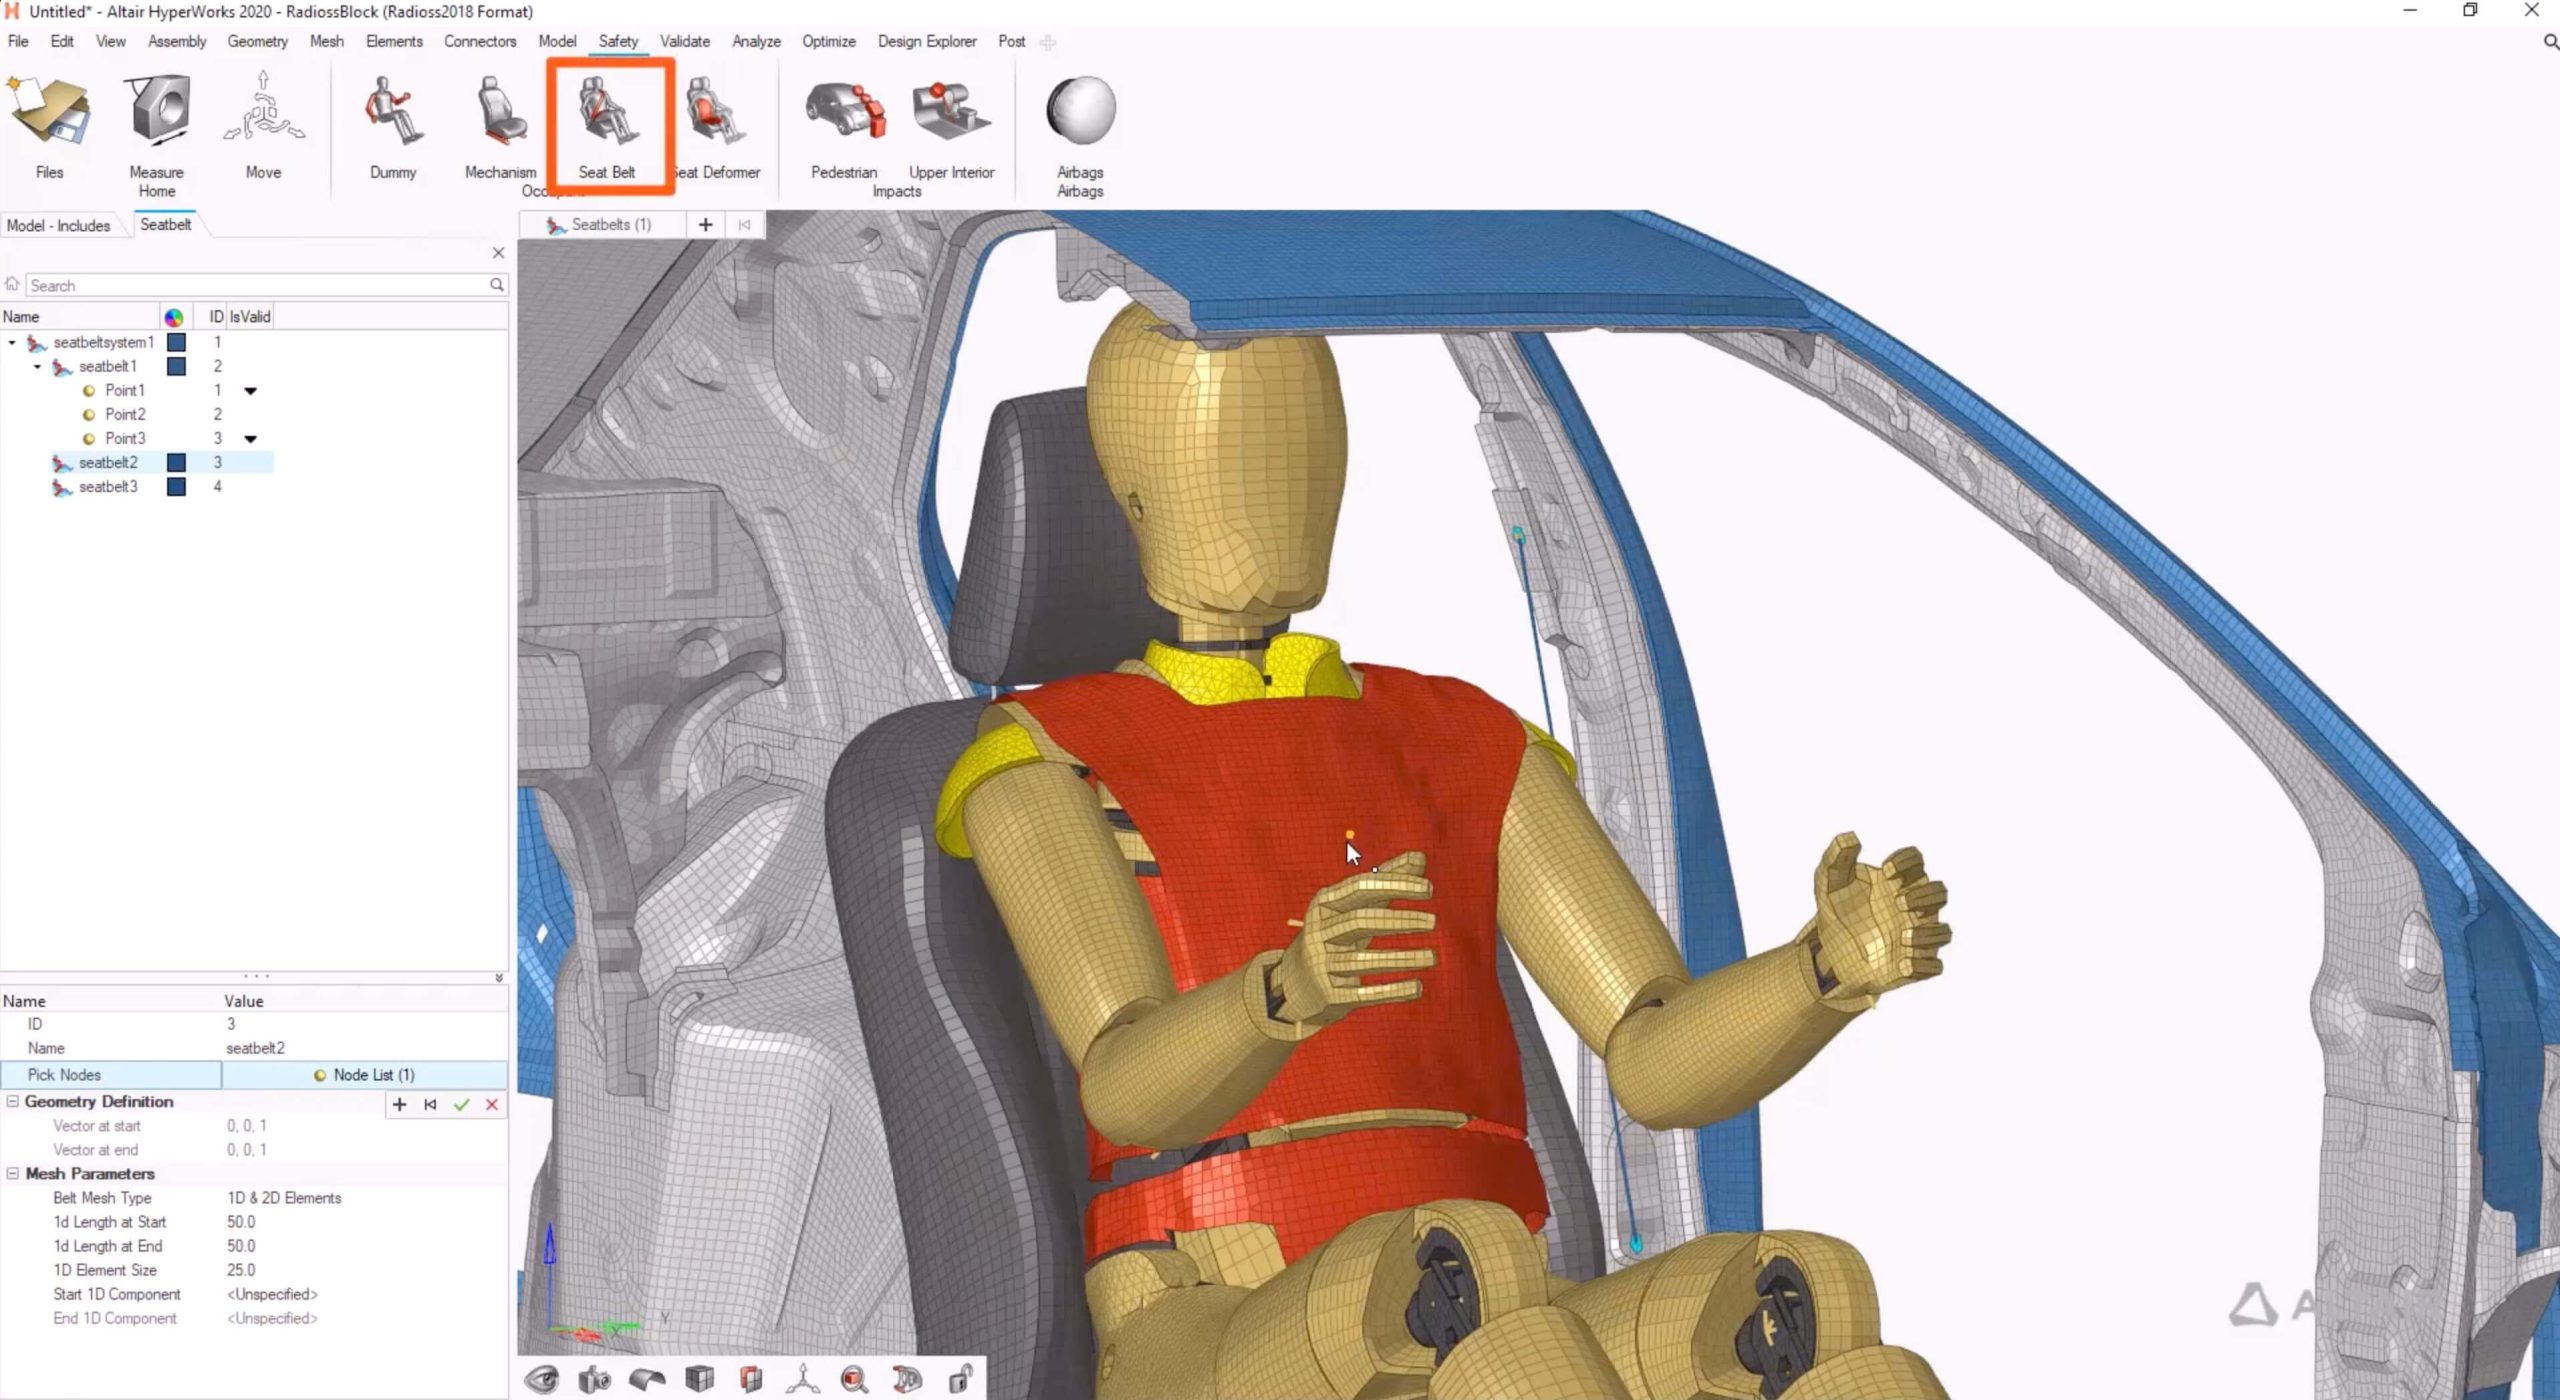Click the unlocked padlock icon in view toolbar

(x=960, y=1380)
